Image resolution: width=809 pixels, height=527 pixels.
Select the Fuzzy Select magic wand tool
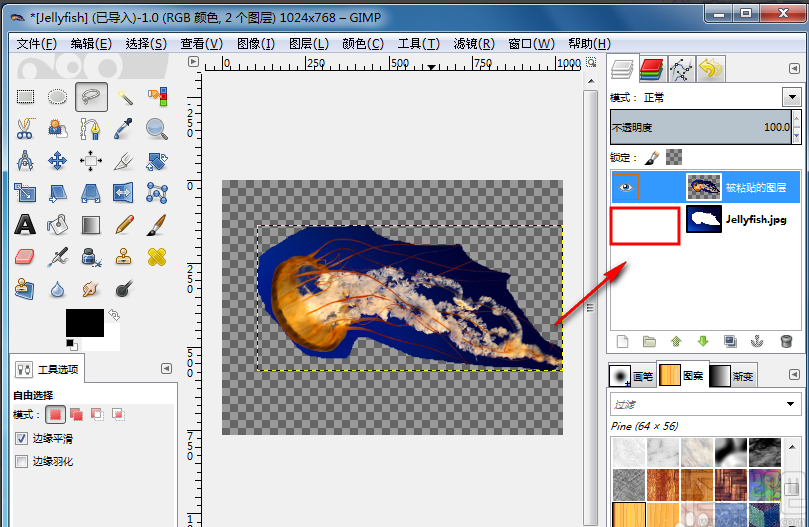point(124,97)
